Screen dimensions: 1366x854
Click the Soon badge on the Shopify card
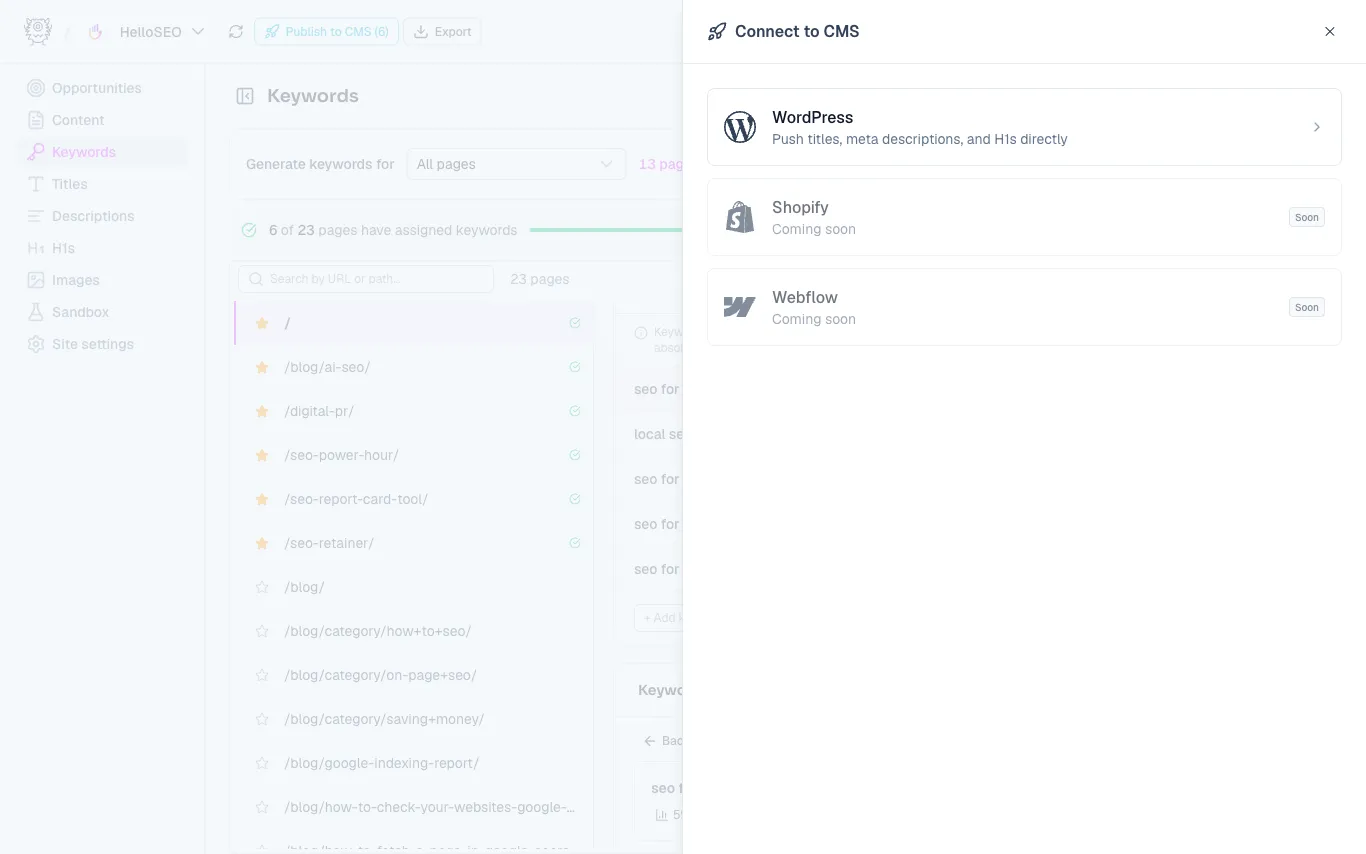[x=1307, y=217]
